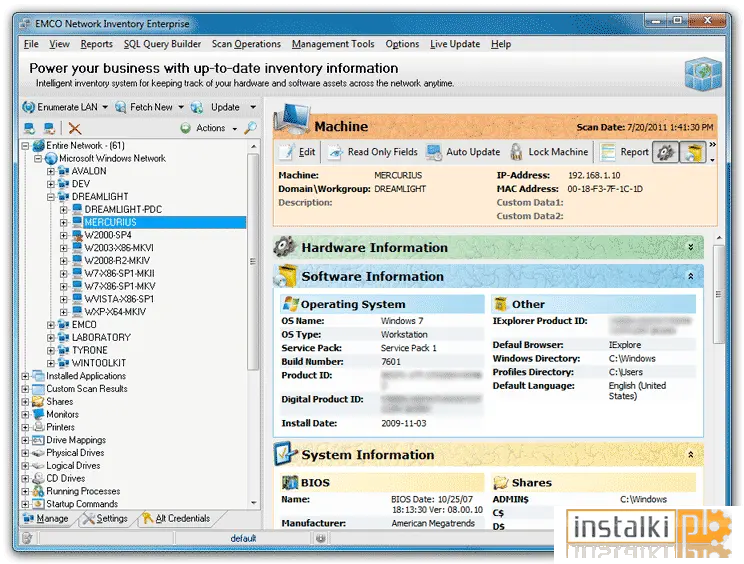
Task: Switch to the Alt Credentials tab
Action: pos(177,518)
